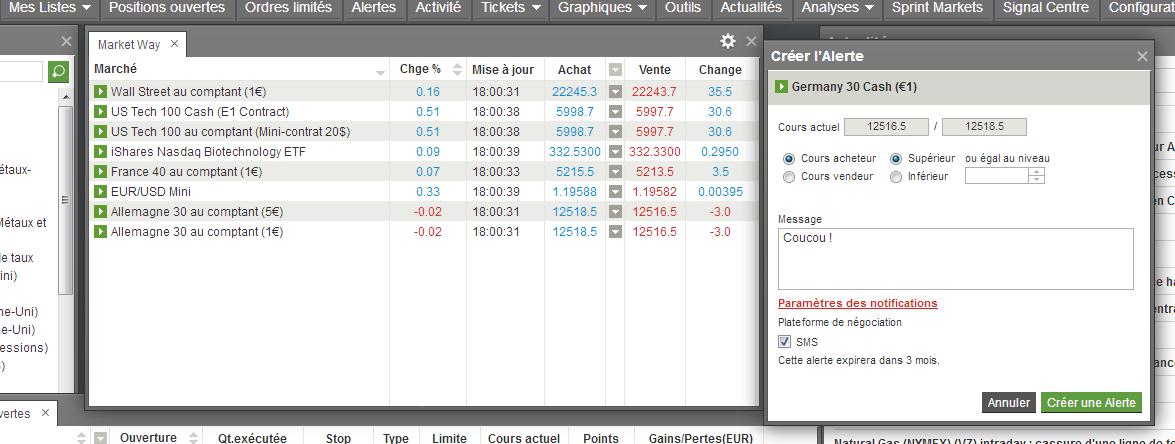1175x444 pixels.
Task: Click the green arrow icon next to EUR/USD Mini
Action: tap(100, 192)
